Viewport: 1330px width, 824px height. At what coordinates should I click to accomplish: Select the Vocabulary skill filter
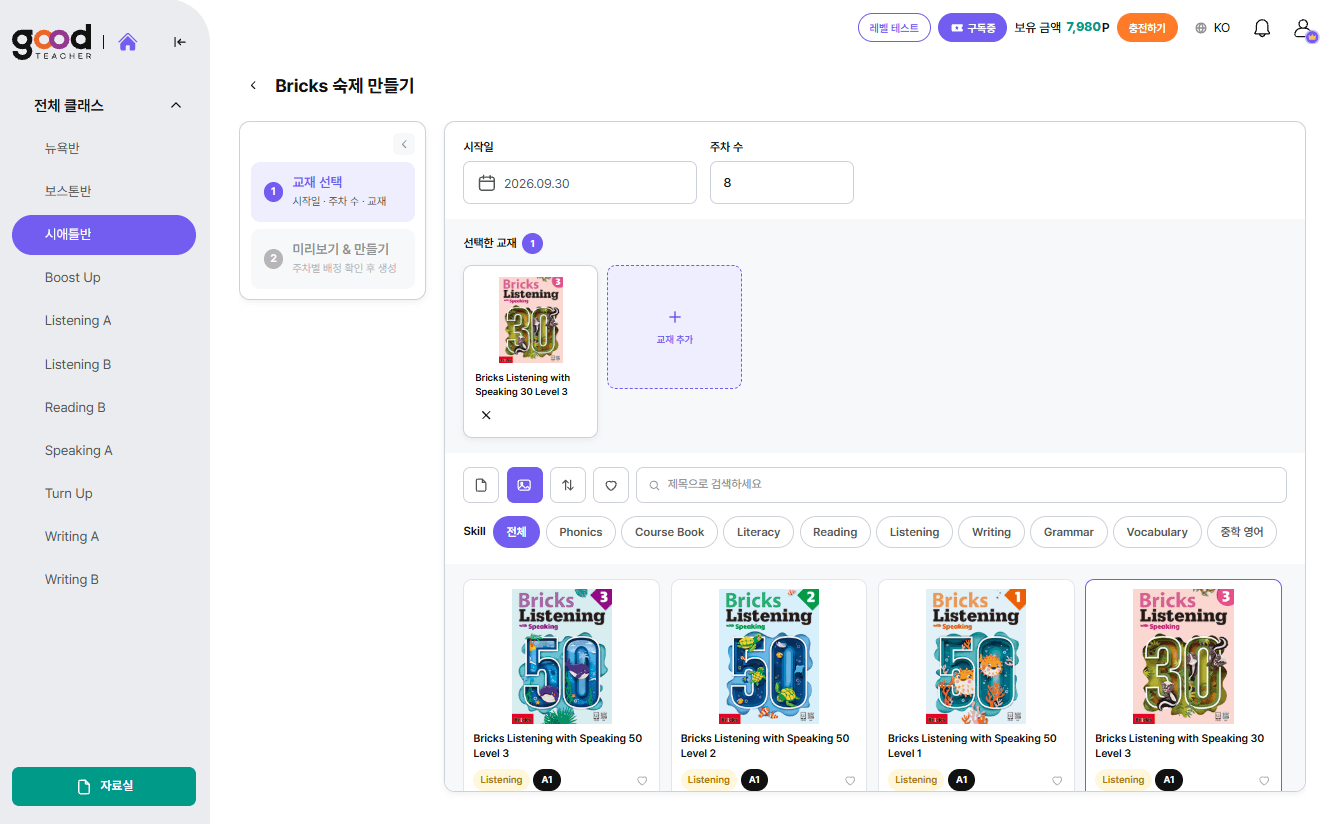coord(1157,532)
